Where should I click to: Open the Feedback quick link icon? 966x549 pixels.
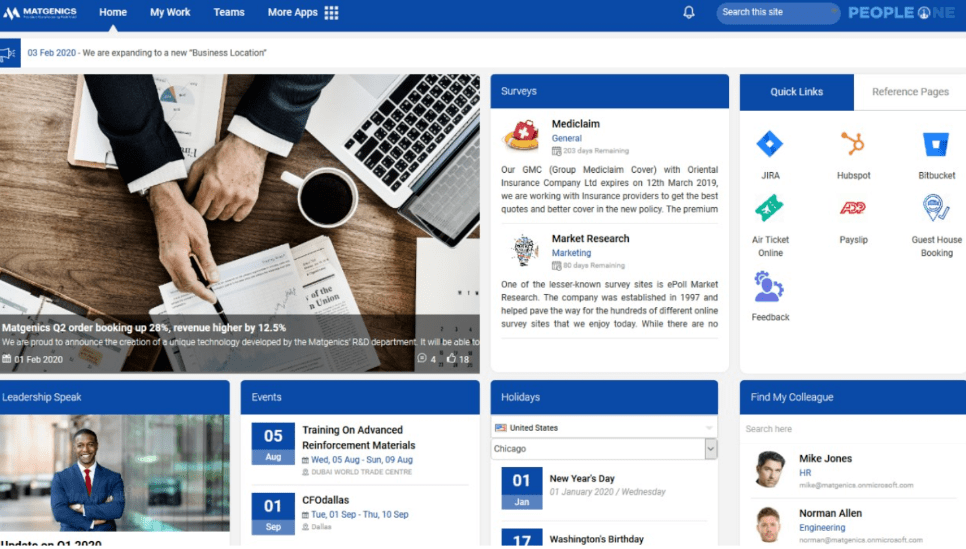tap(769, 287)
